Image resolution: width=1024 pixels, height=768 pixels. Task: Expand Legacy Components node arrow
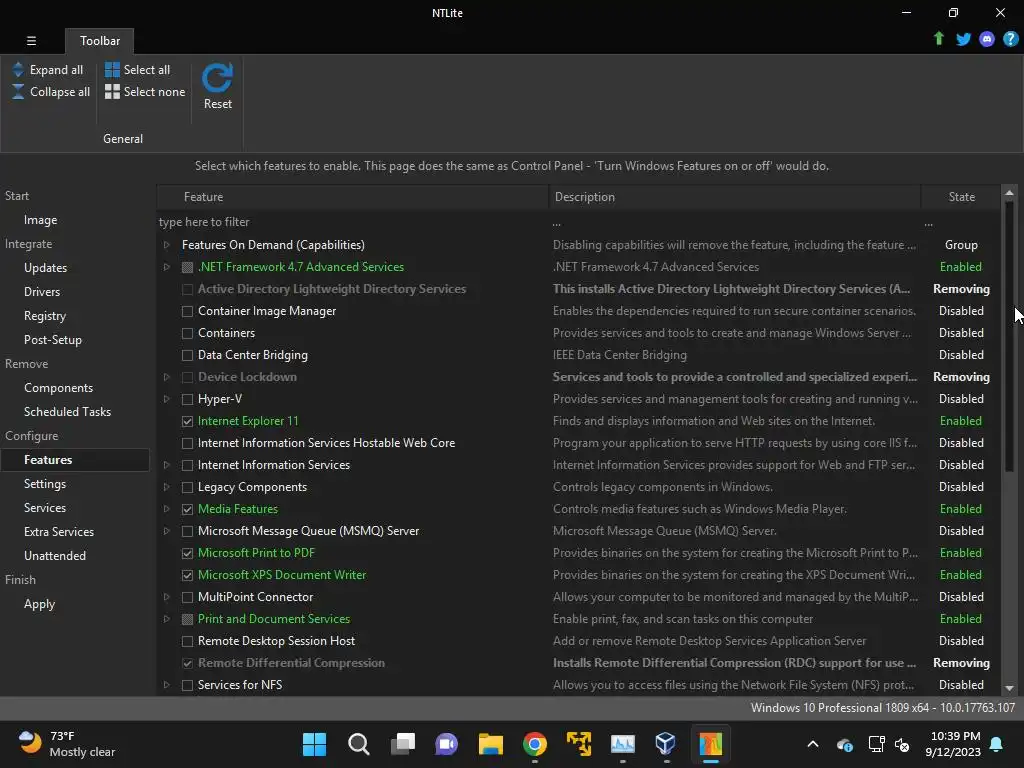167,487
